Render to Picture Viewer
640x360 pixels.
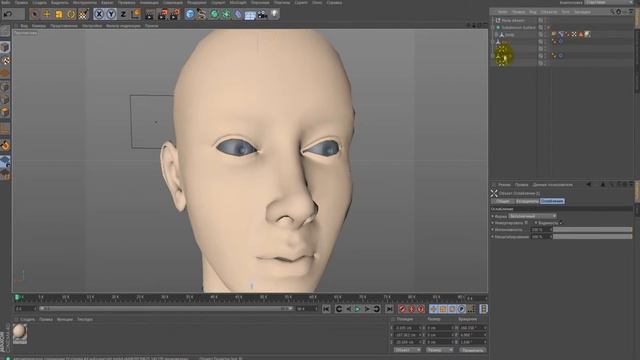[162, 15]
